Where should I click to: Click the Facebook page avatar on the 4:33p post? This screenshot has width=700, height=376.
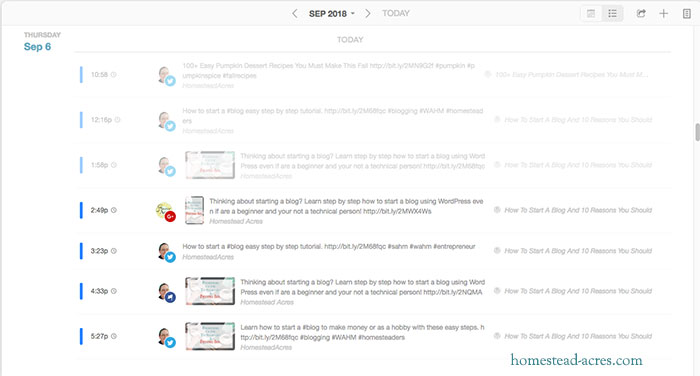point(166,292)
